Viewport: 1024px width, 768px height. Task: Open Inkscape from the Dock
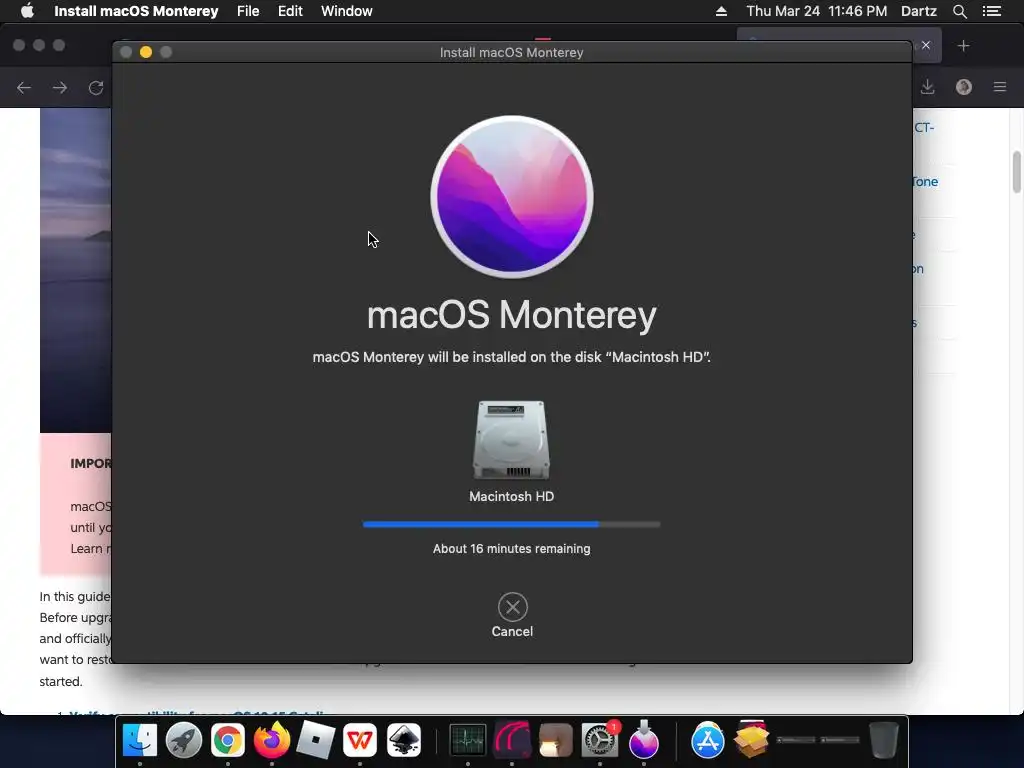tap(404, 740)
